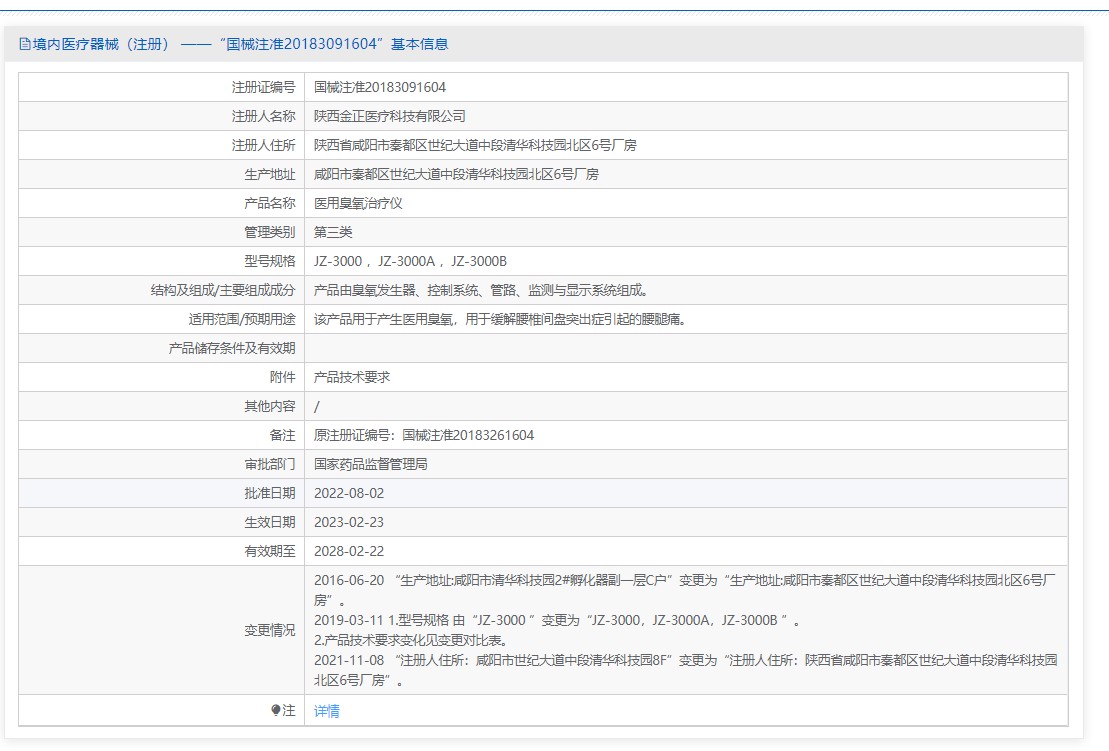This screenshot has height=751, width=1109.
Task: Select the 批准日期 label
Action: 269,493
